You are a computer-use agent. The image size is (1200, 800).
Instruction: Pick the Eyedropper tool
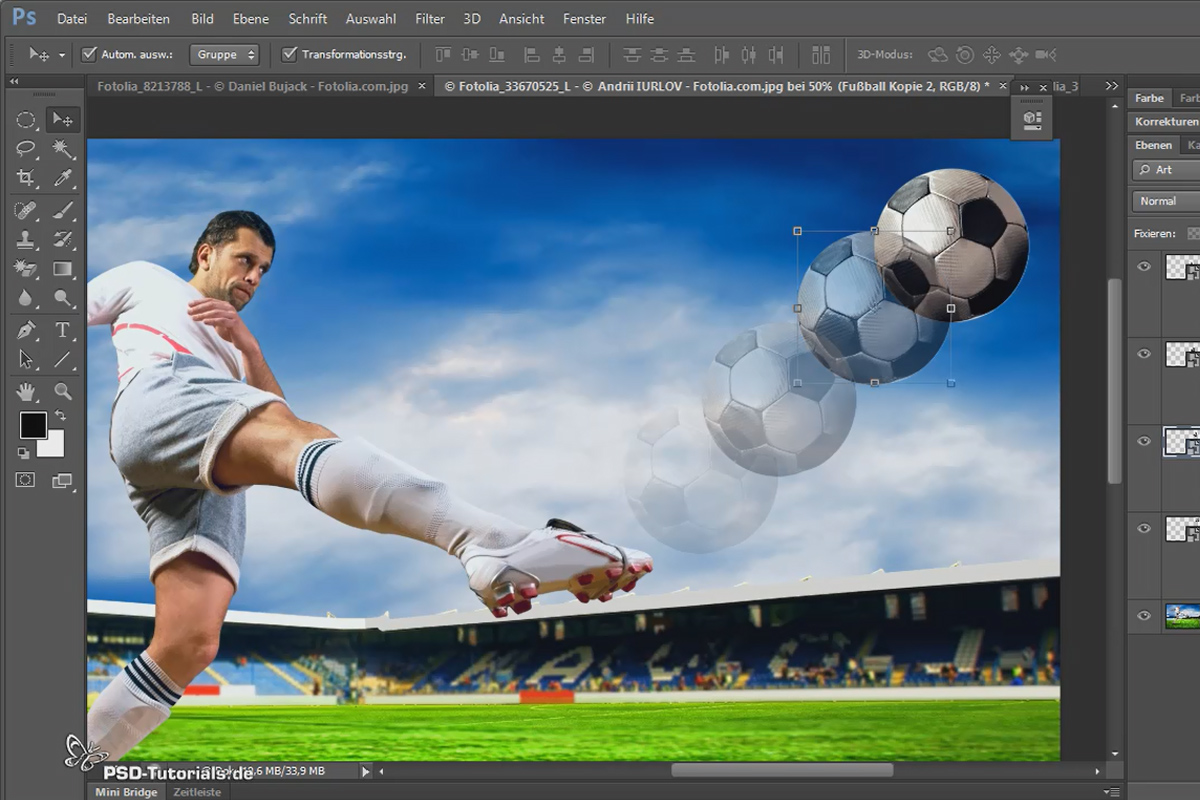click(x=63, y=178)
